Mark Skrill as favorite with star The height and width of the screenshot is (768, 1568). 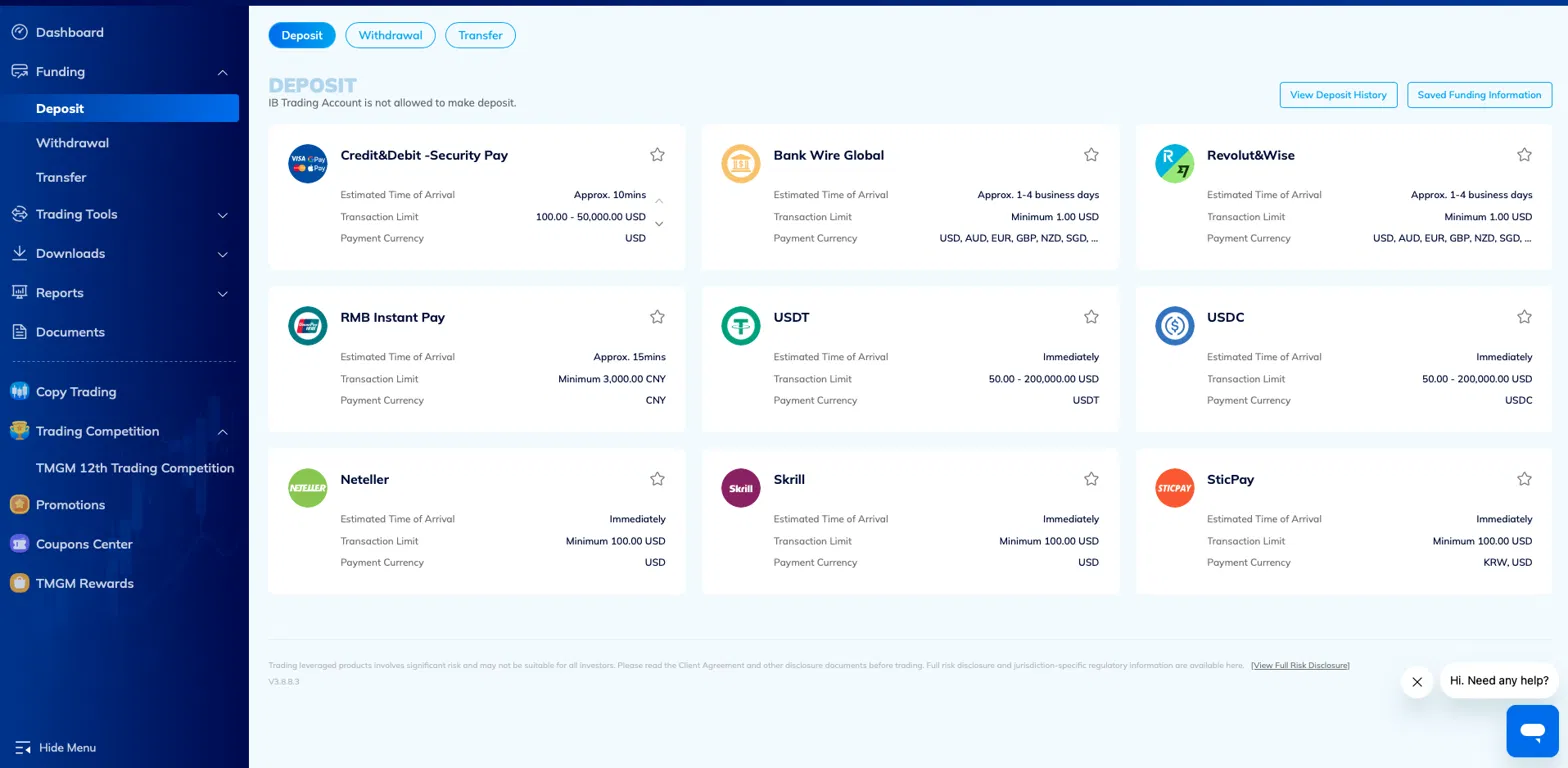click(x=1091, y=479)
